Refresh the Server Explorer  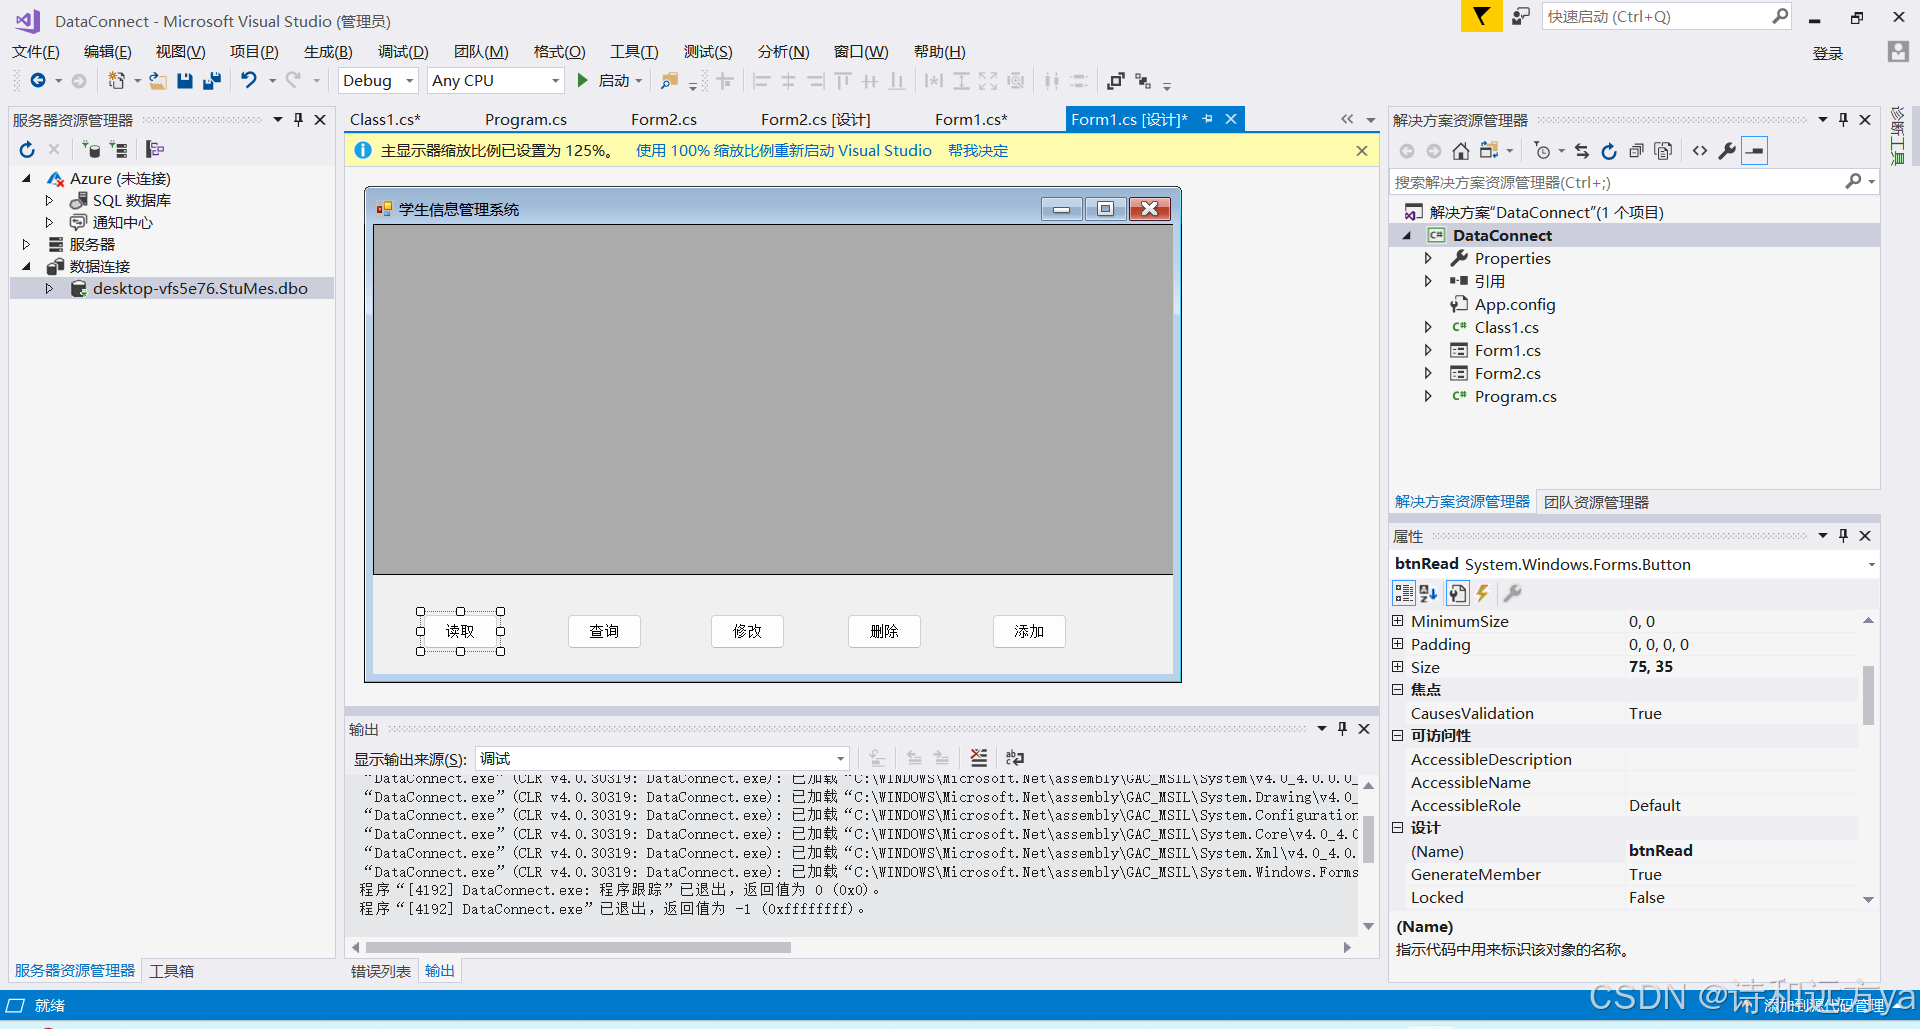tap(27, 150)
